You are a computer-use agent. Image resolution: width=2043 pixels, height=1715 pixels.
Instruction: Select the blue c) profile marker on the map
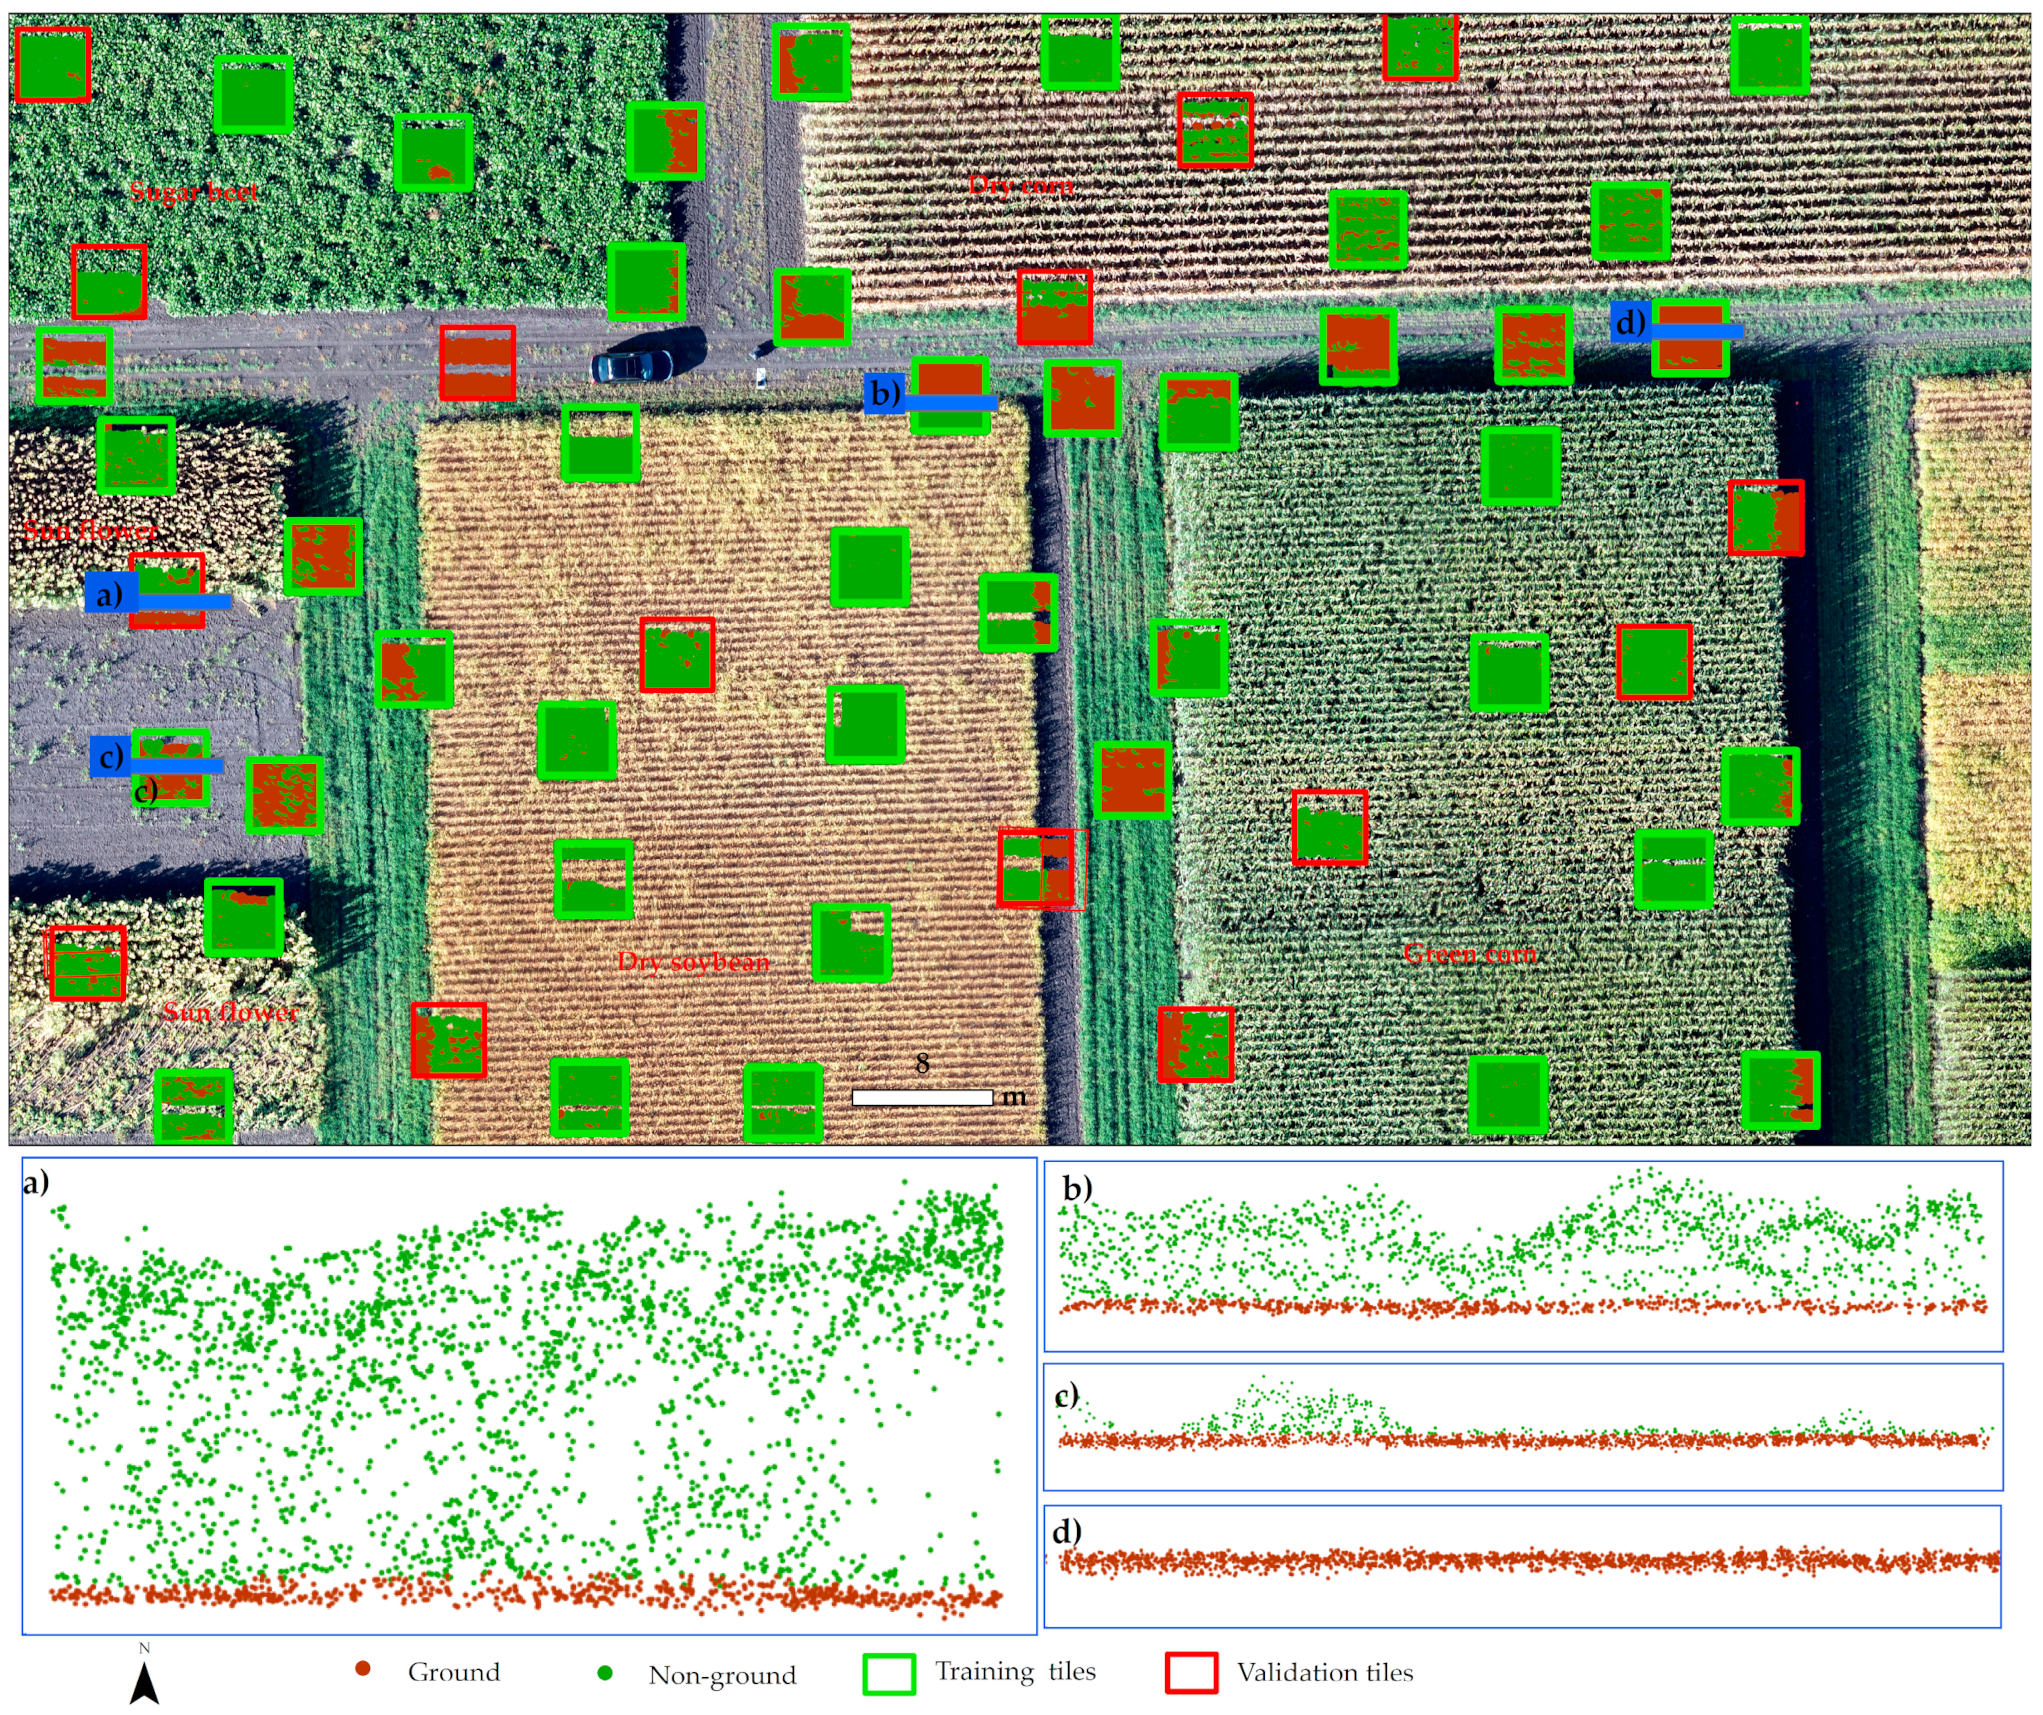tap(155, 757)
